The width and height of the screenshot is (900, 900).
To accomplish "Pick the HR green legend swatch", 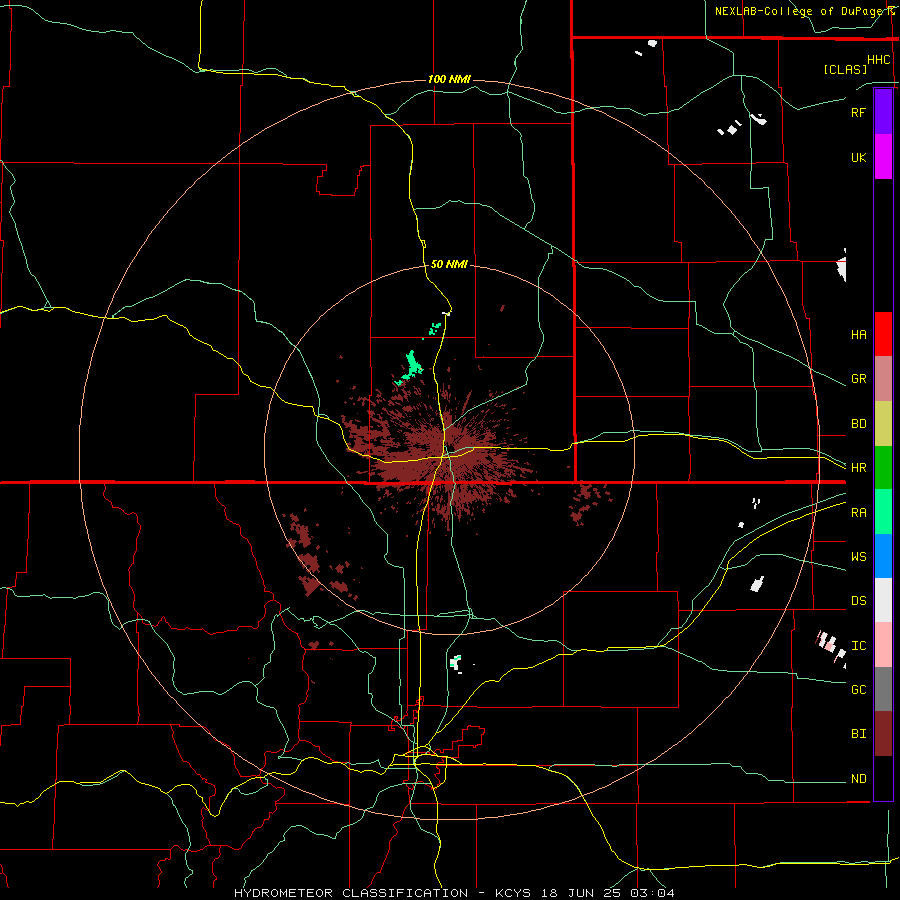I will click(883, 468).
